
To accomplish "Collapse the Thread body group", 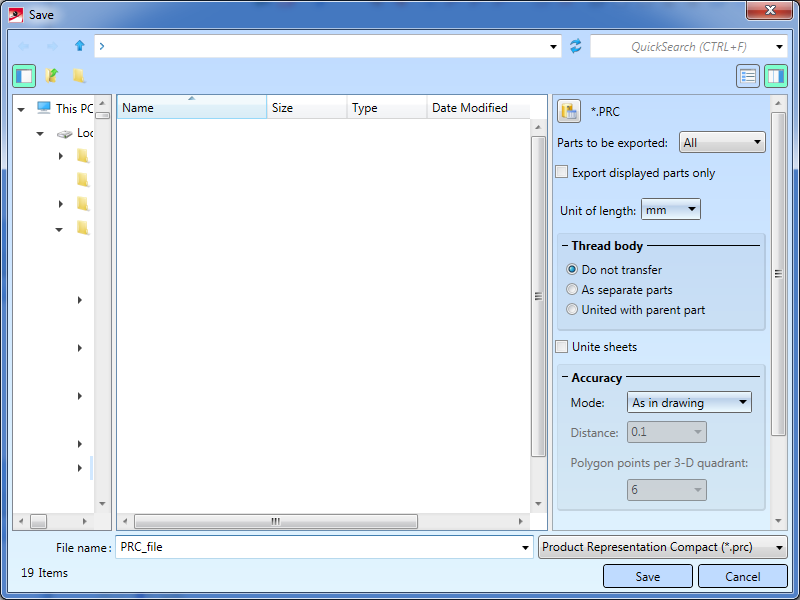I will (565, 246).
